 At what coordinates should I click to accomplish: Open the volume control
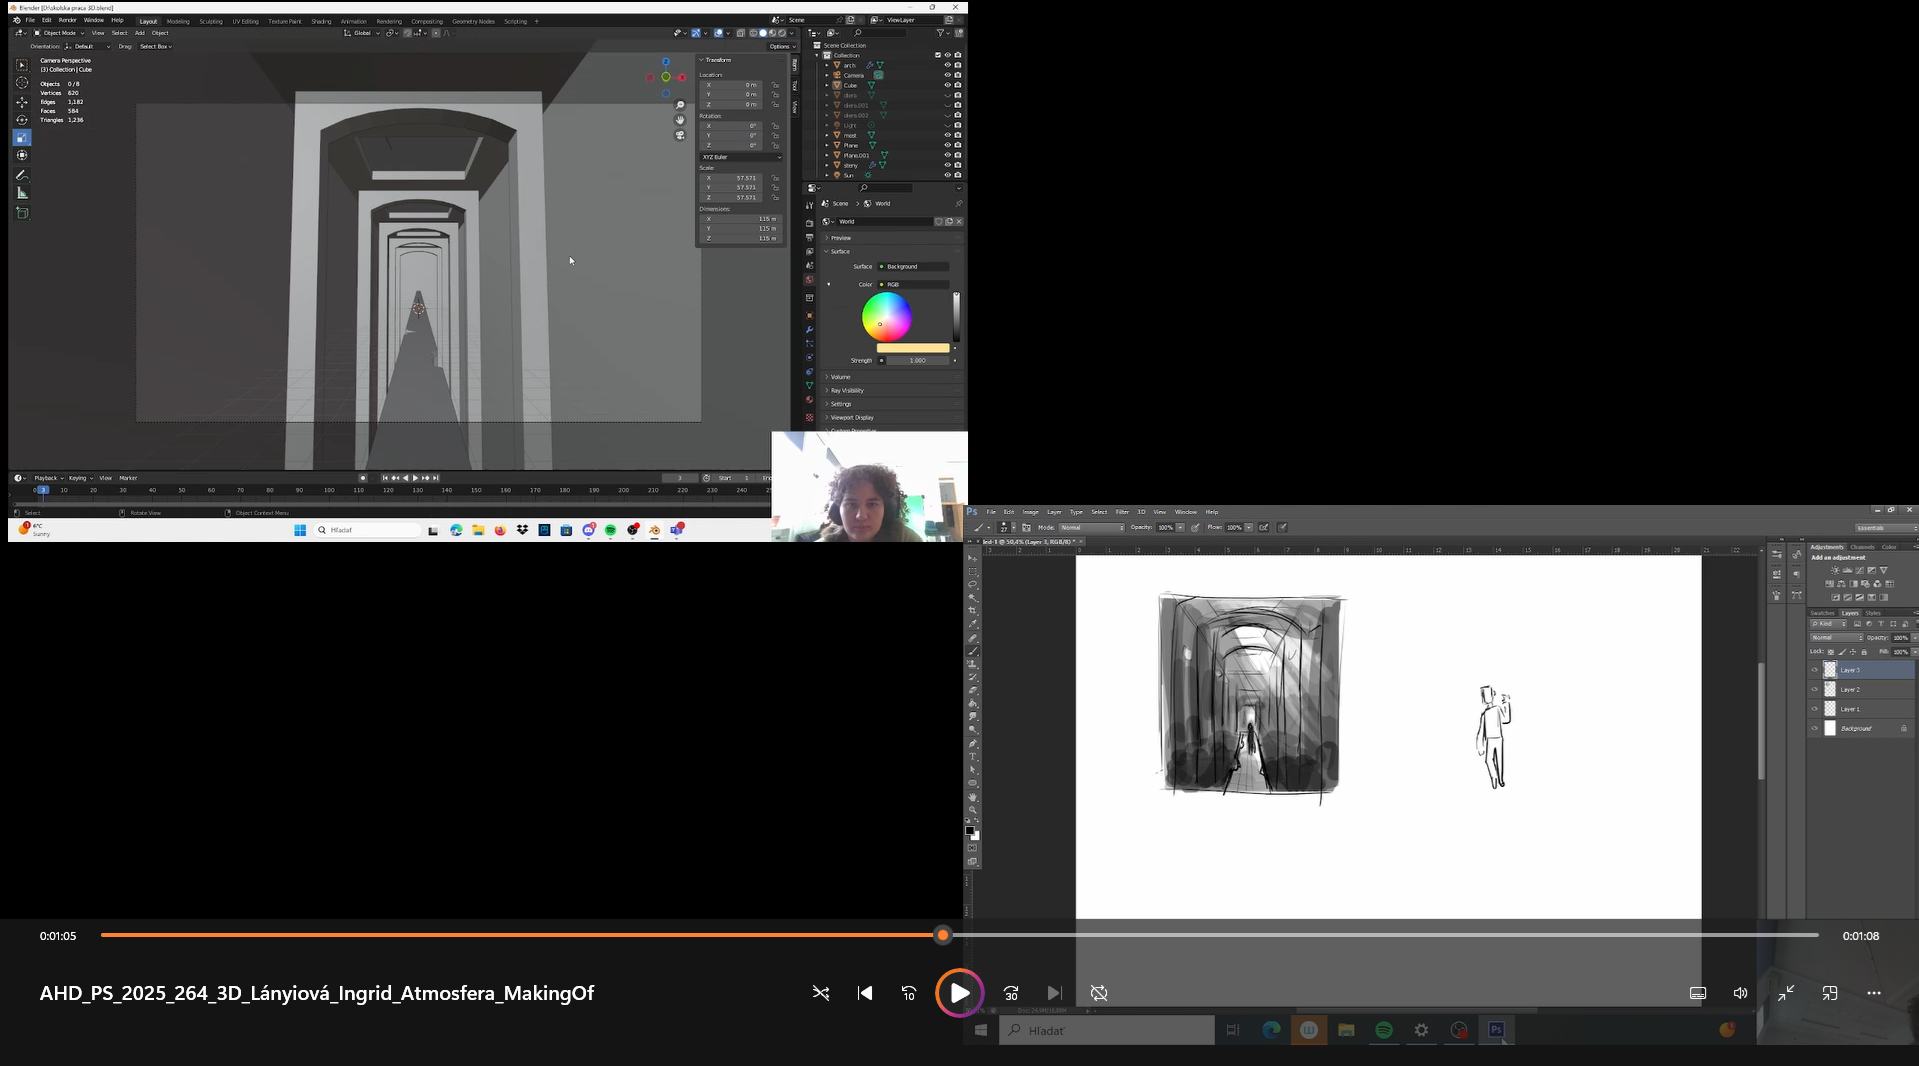[x=1740, y=993]
